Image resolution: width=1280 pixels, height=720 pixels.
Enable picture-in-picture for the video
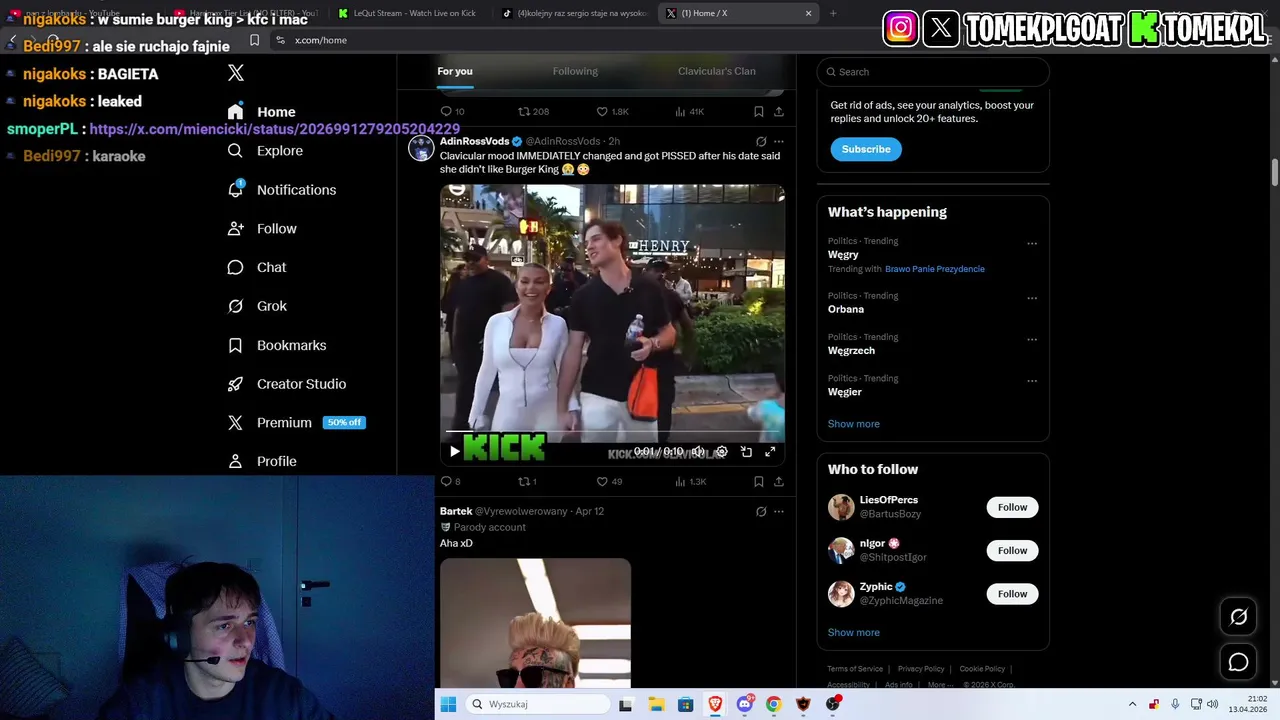pyautogui.click(x=746, y=452)
